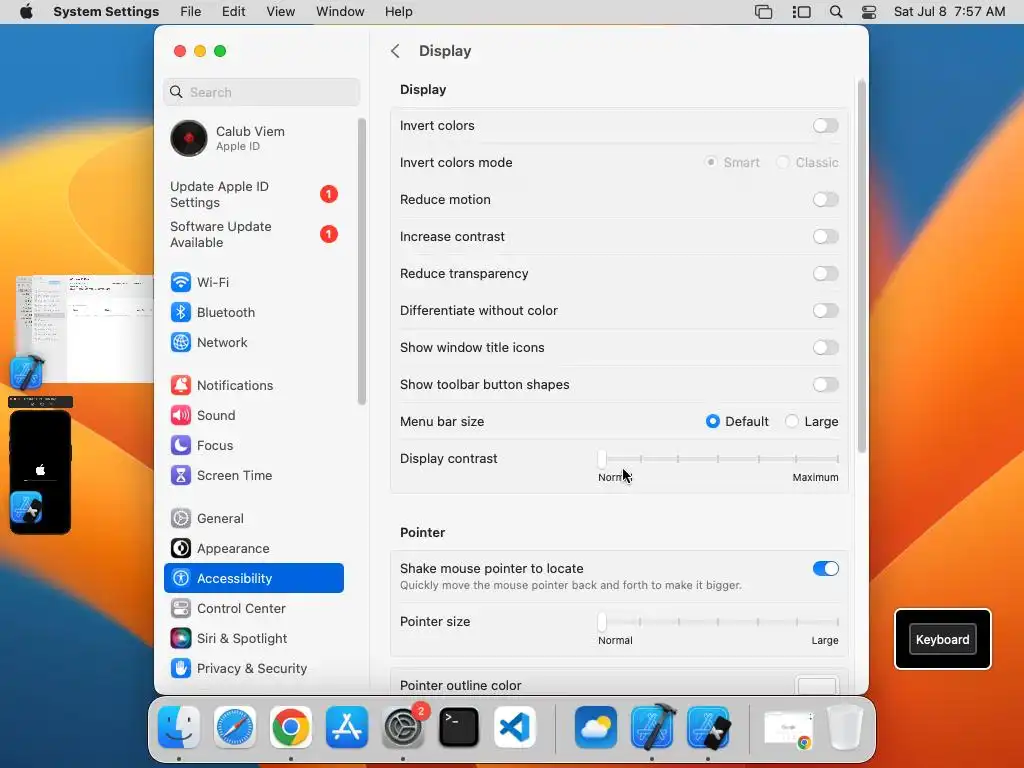
Task: Select the Screen Time hourglass icon
Action: click(180, 475)
